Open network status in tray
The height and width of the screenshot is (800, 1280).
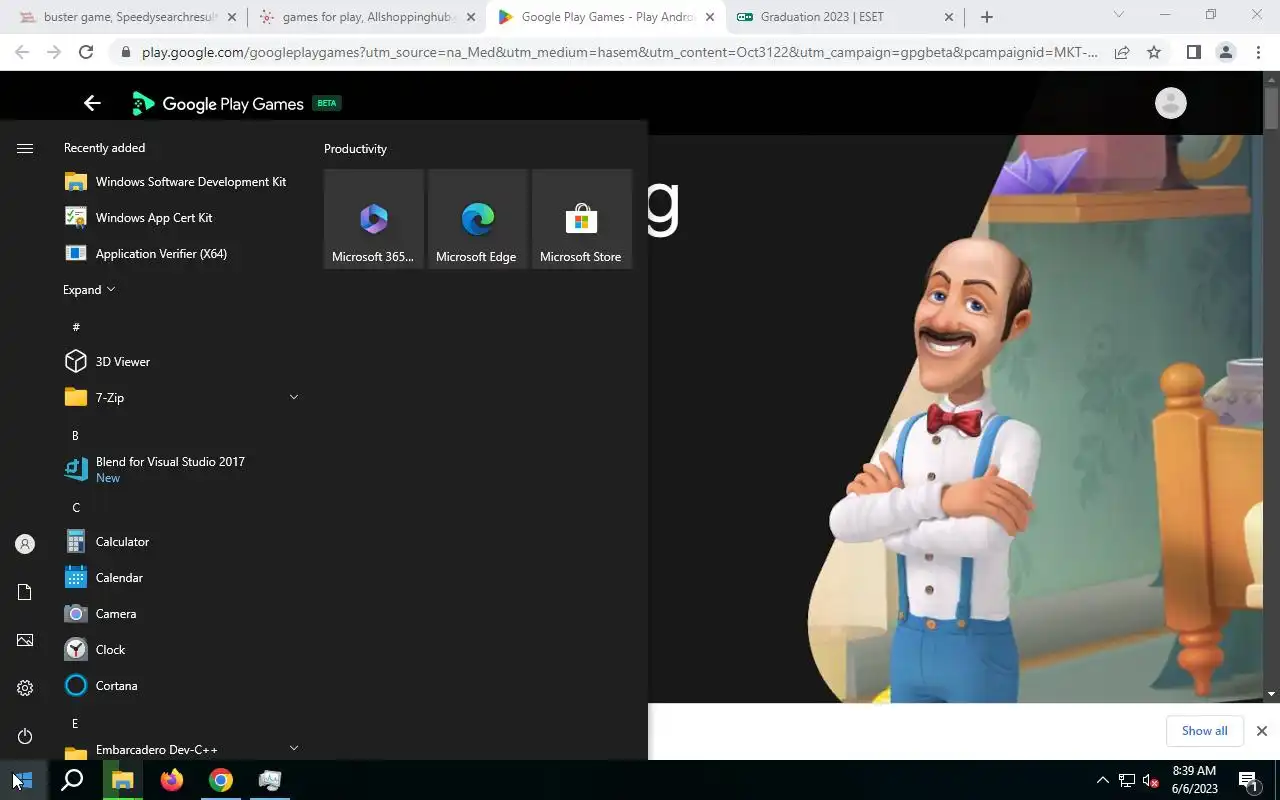1126,780
